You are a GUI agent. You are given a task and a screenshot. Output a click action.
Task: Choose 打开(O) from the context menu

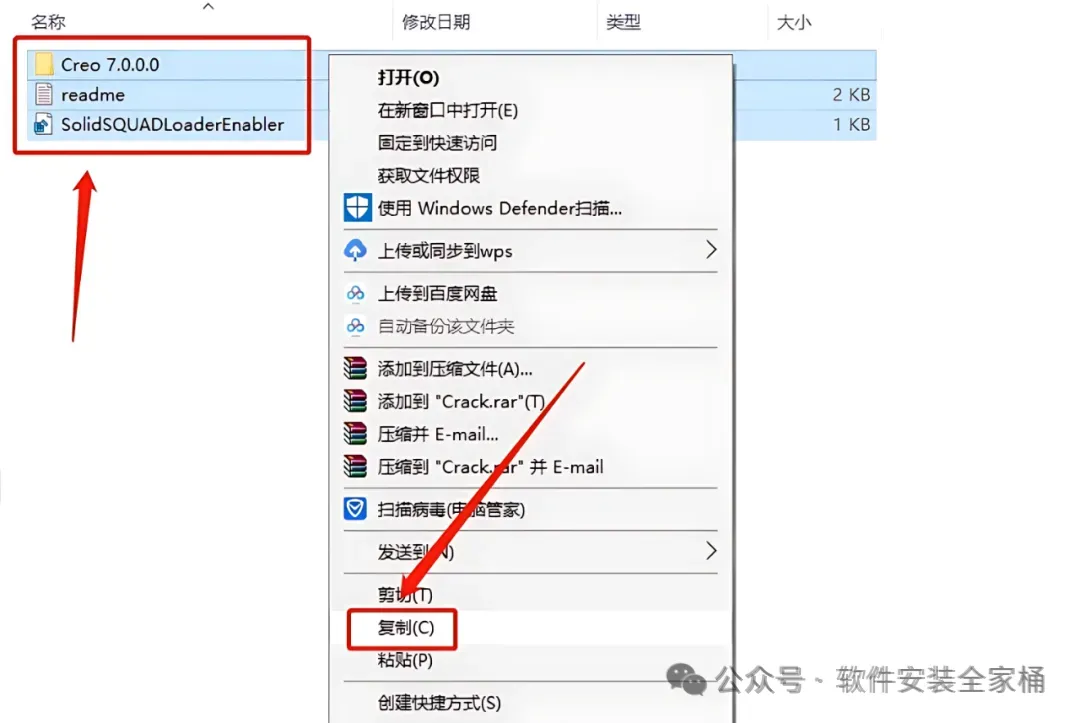tap(408, 77)
